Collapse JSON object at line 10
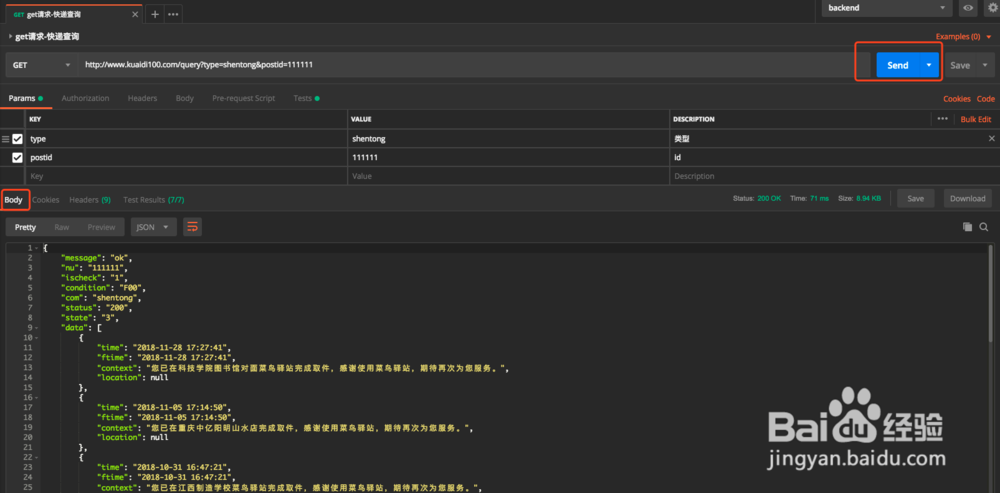The height and width of the screenshot is (493, 1000). click(x=37, y=337)
